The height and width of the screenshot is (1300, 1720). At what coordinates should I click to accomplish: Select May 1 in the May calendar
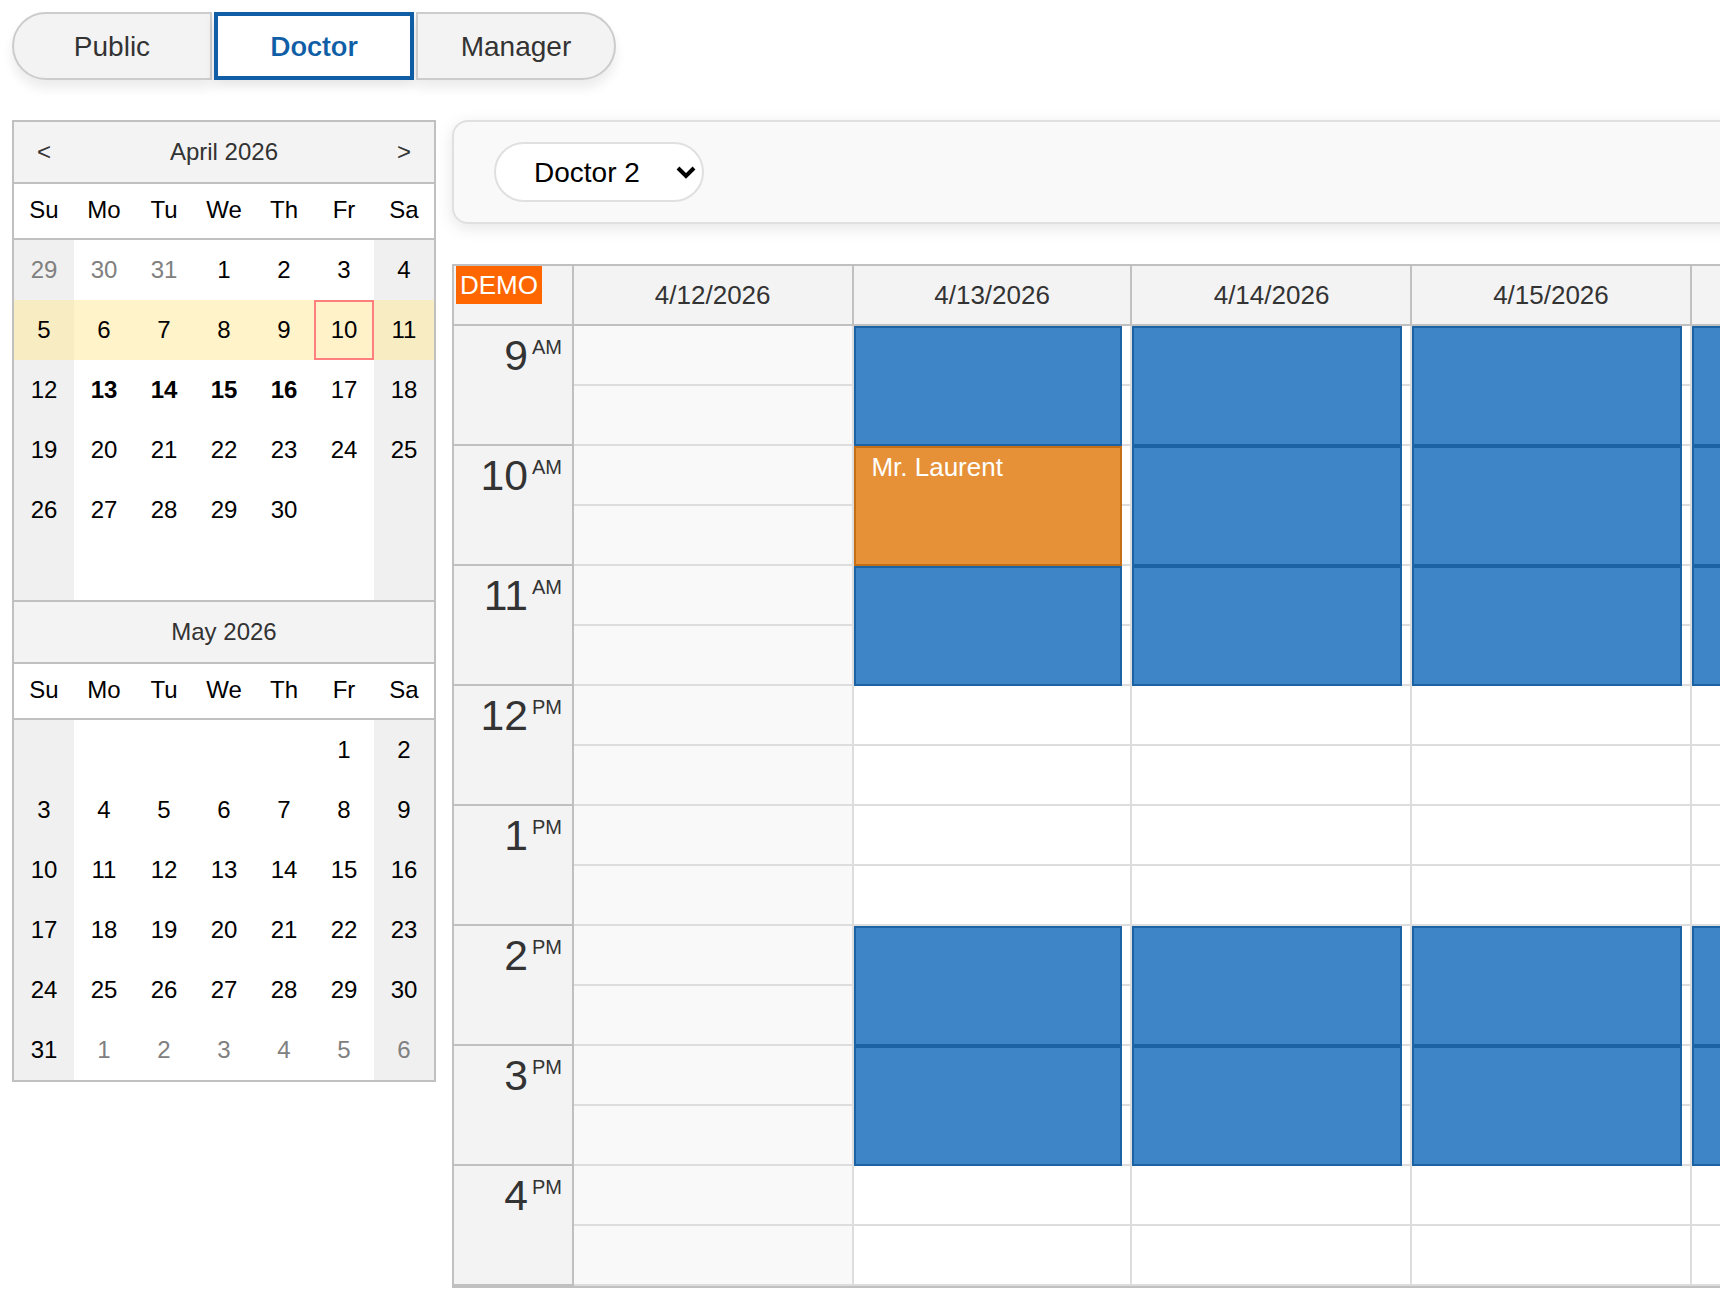point(343,749)
